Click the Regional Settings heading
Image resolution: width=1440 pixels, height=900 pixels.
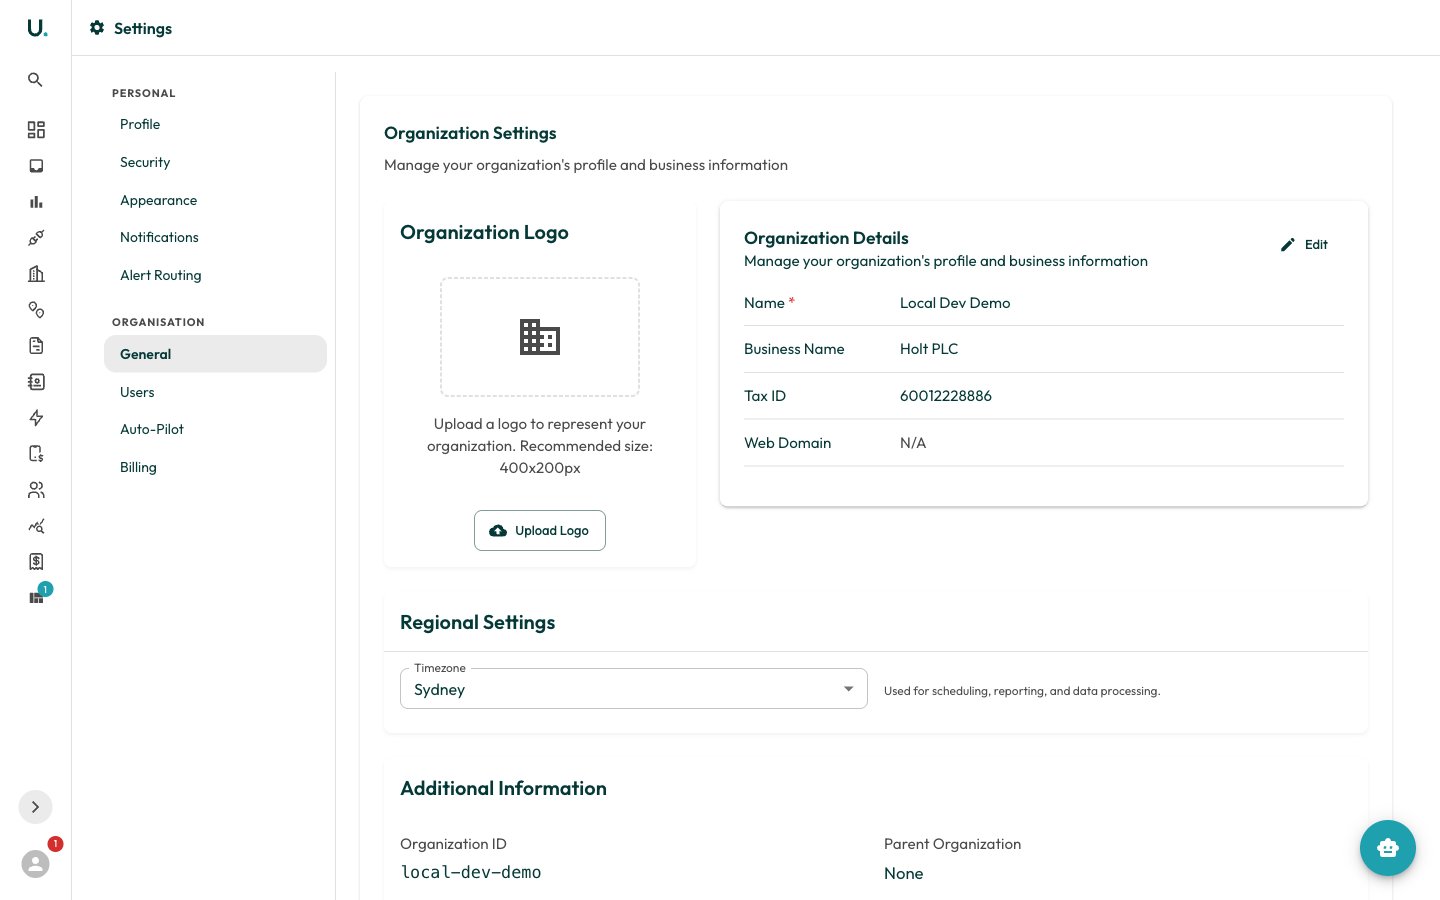477,622
